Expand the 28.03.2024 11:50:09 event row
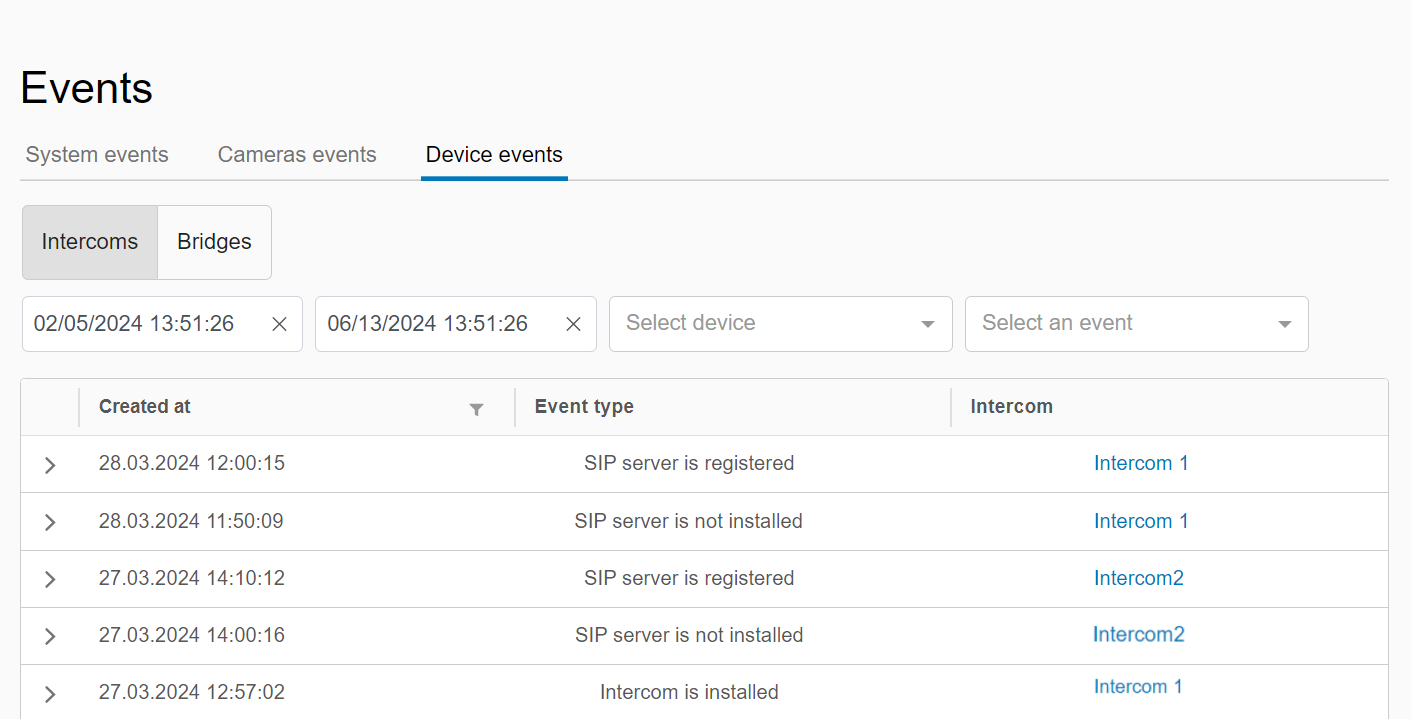This screenshot has height=719, width=1411. pyautogui.click(x=50, y=522)
